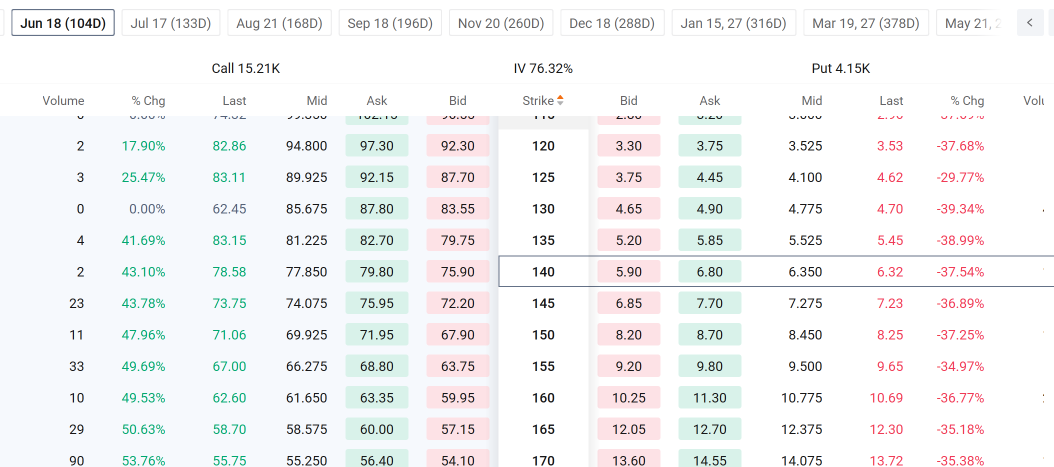
Task: Pick the Jan 15, 27 (316D) expiration
Action: click(x=733, y=23)
